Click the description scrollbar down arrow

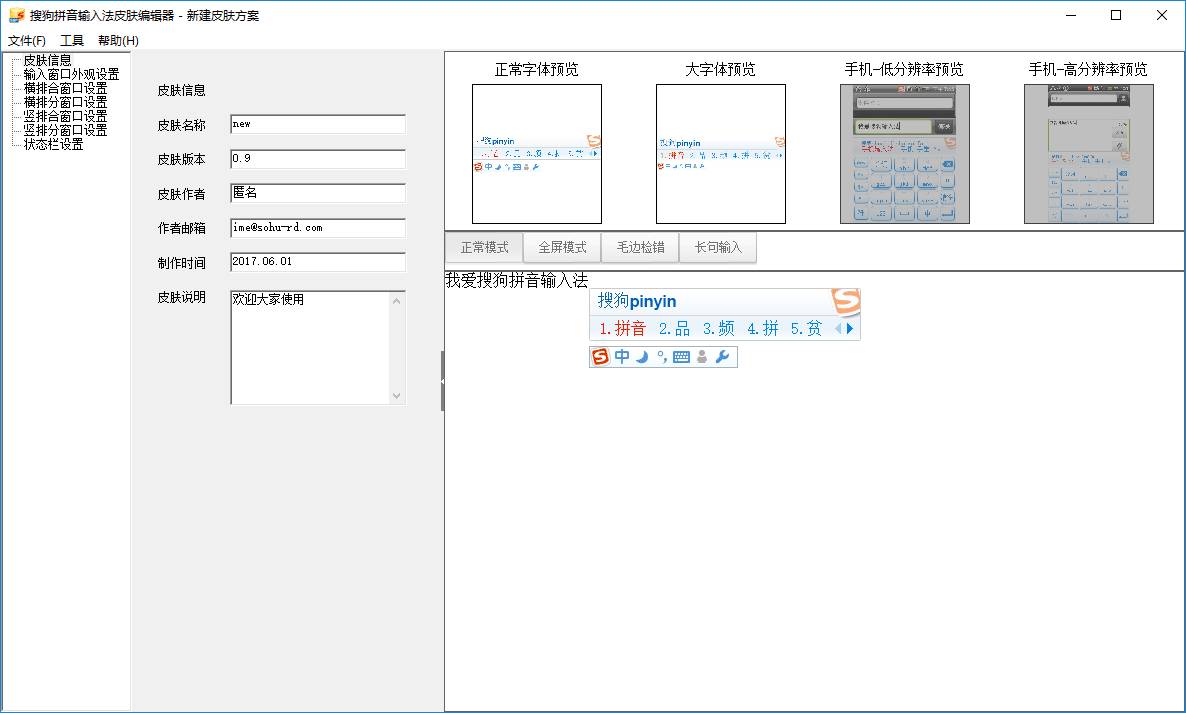(x=397, y=395)
